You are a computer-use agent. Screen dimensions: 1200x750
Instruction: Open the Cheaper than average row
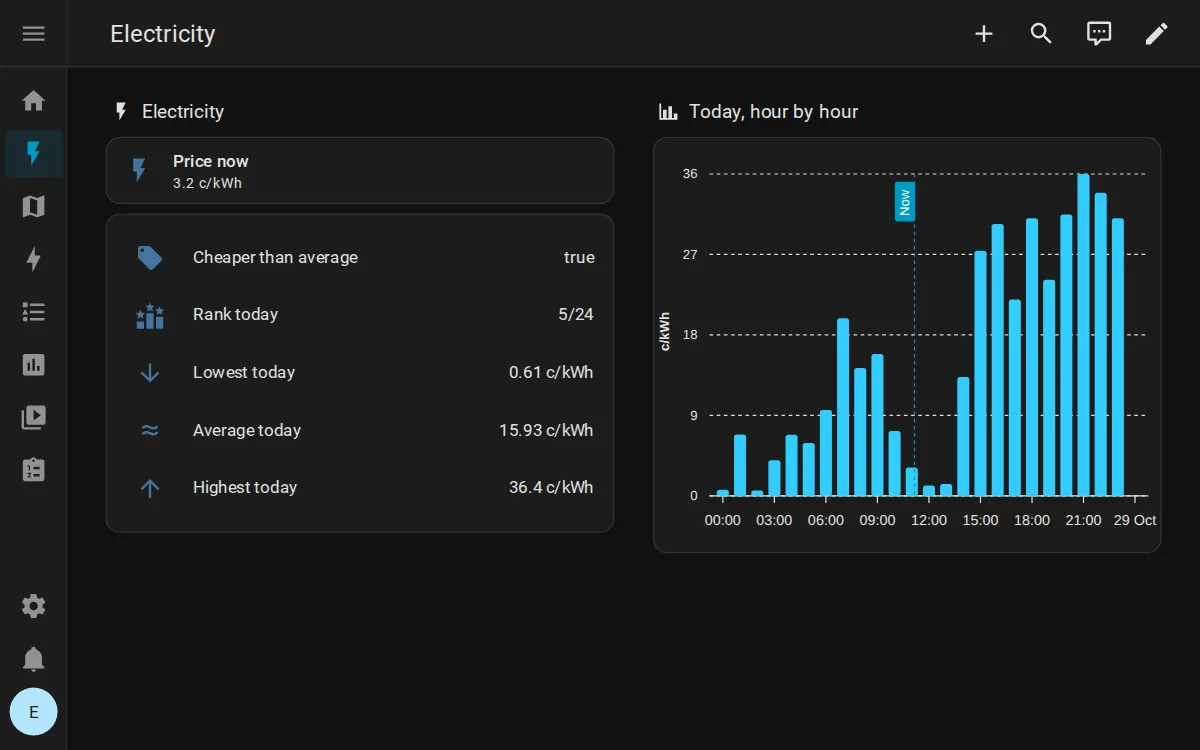360,258
